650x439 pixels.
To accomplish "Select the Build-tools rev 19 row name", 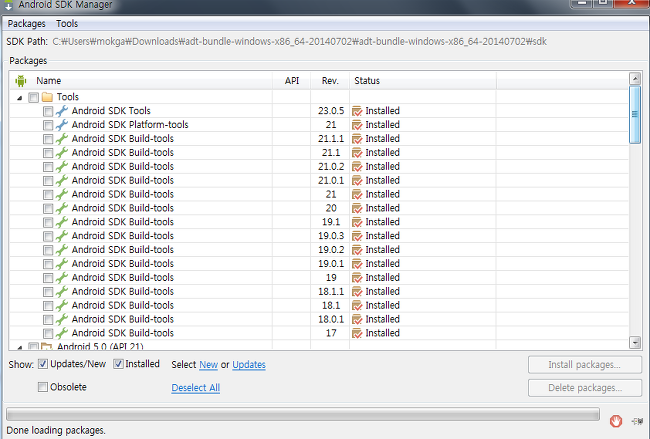I will [x=123, y=278].
